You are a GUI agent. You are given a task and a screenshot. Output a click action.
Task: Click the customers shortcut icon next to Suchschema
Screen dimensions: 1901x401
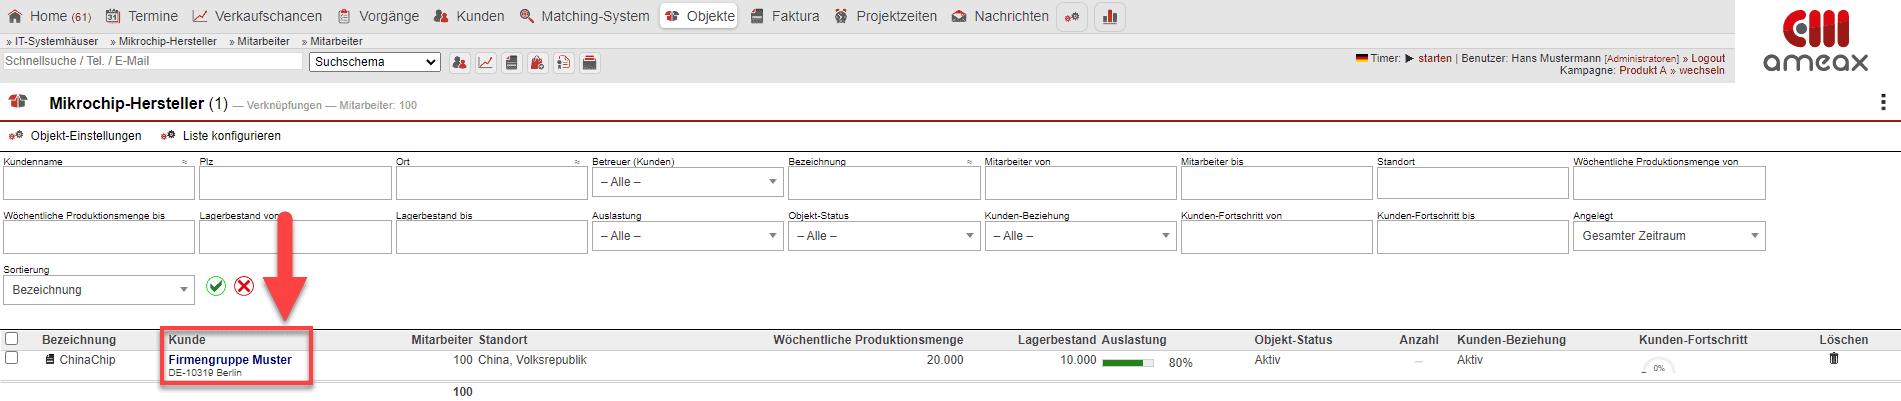[x=459, y=63]
